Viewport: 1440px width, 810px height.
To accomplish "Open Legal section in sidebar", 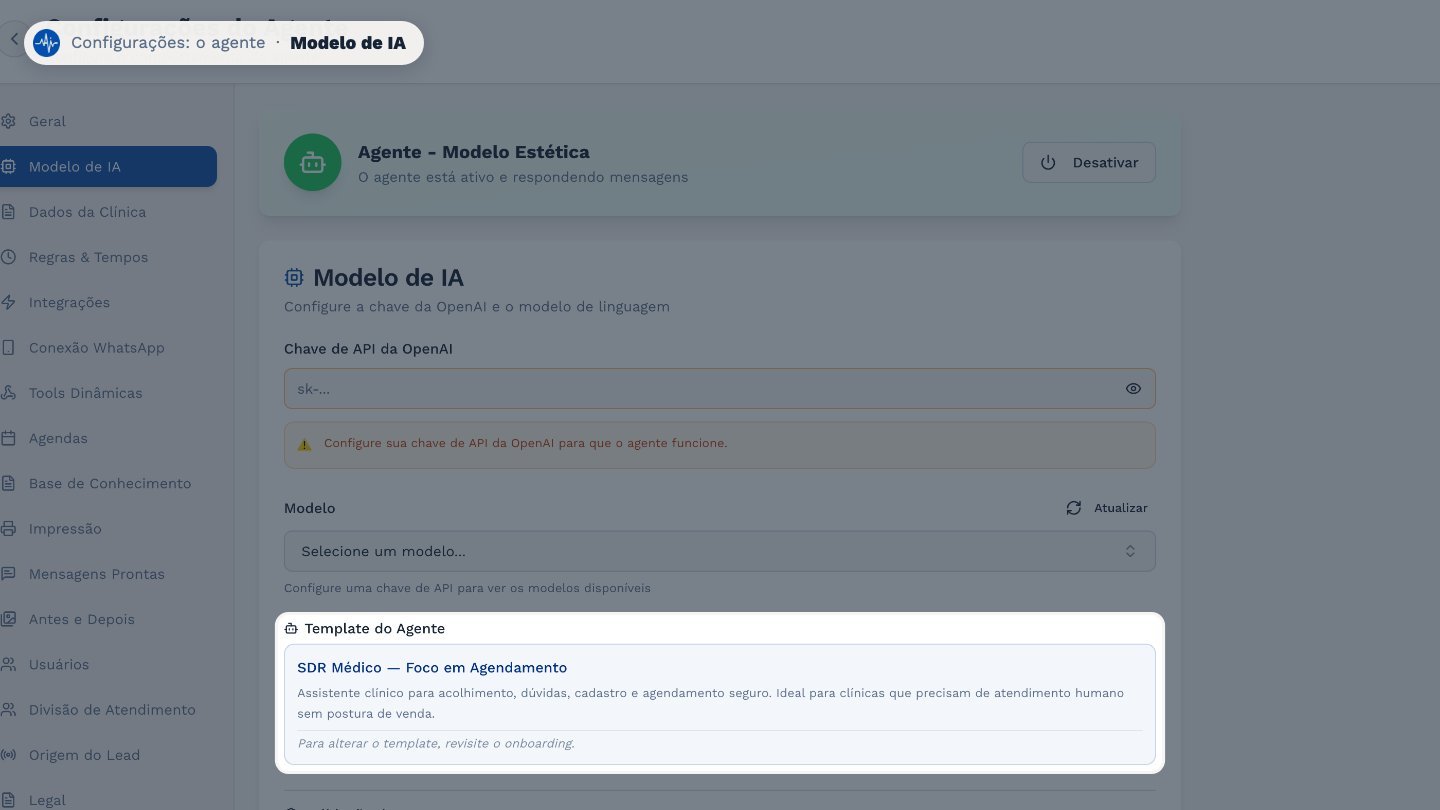I will (x=108, y=799).
